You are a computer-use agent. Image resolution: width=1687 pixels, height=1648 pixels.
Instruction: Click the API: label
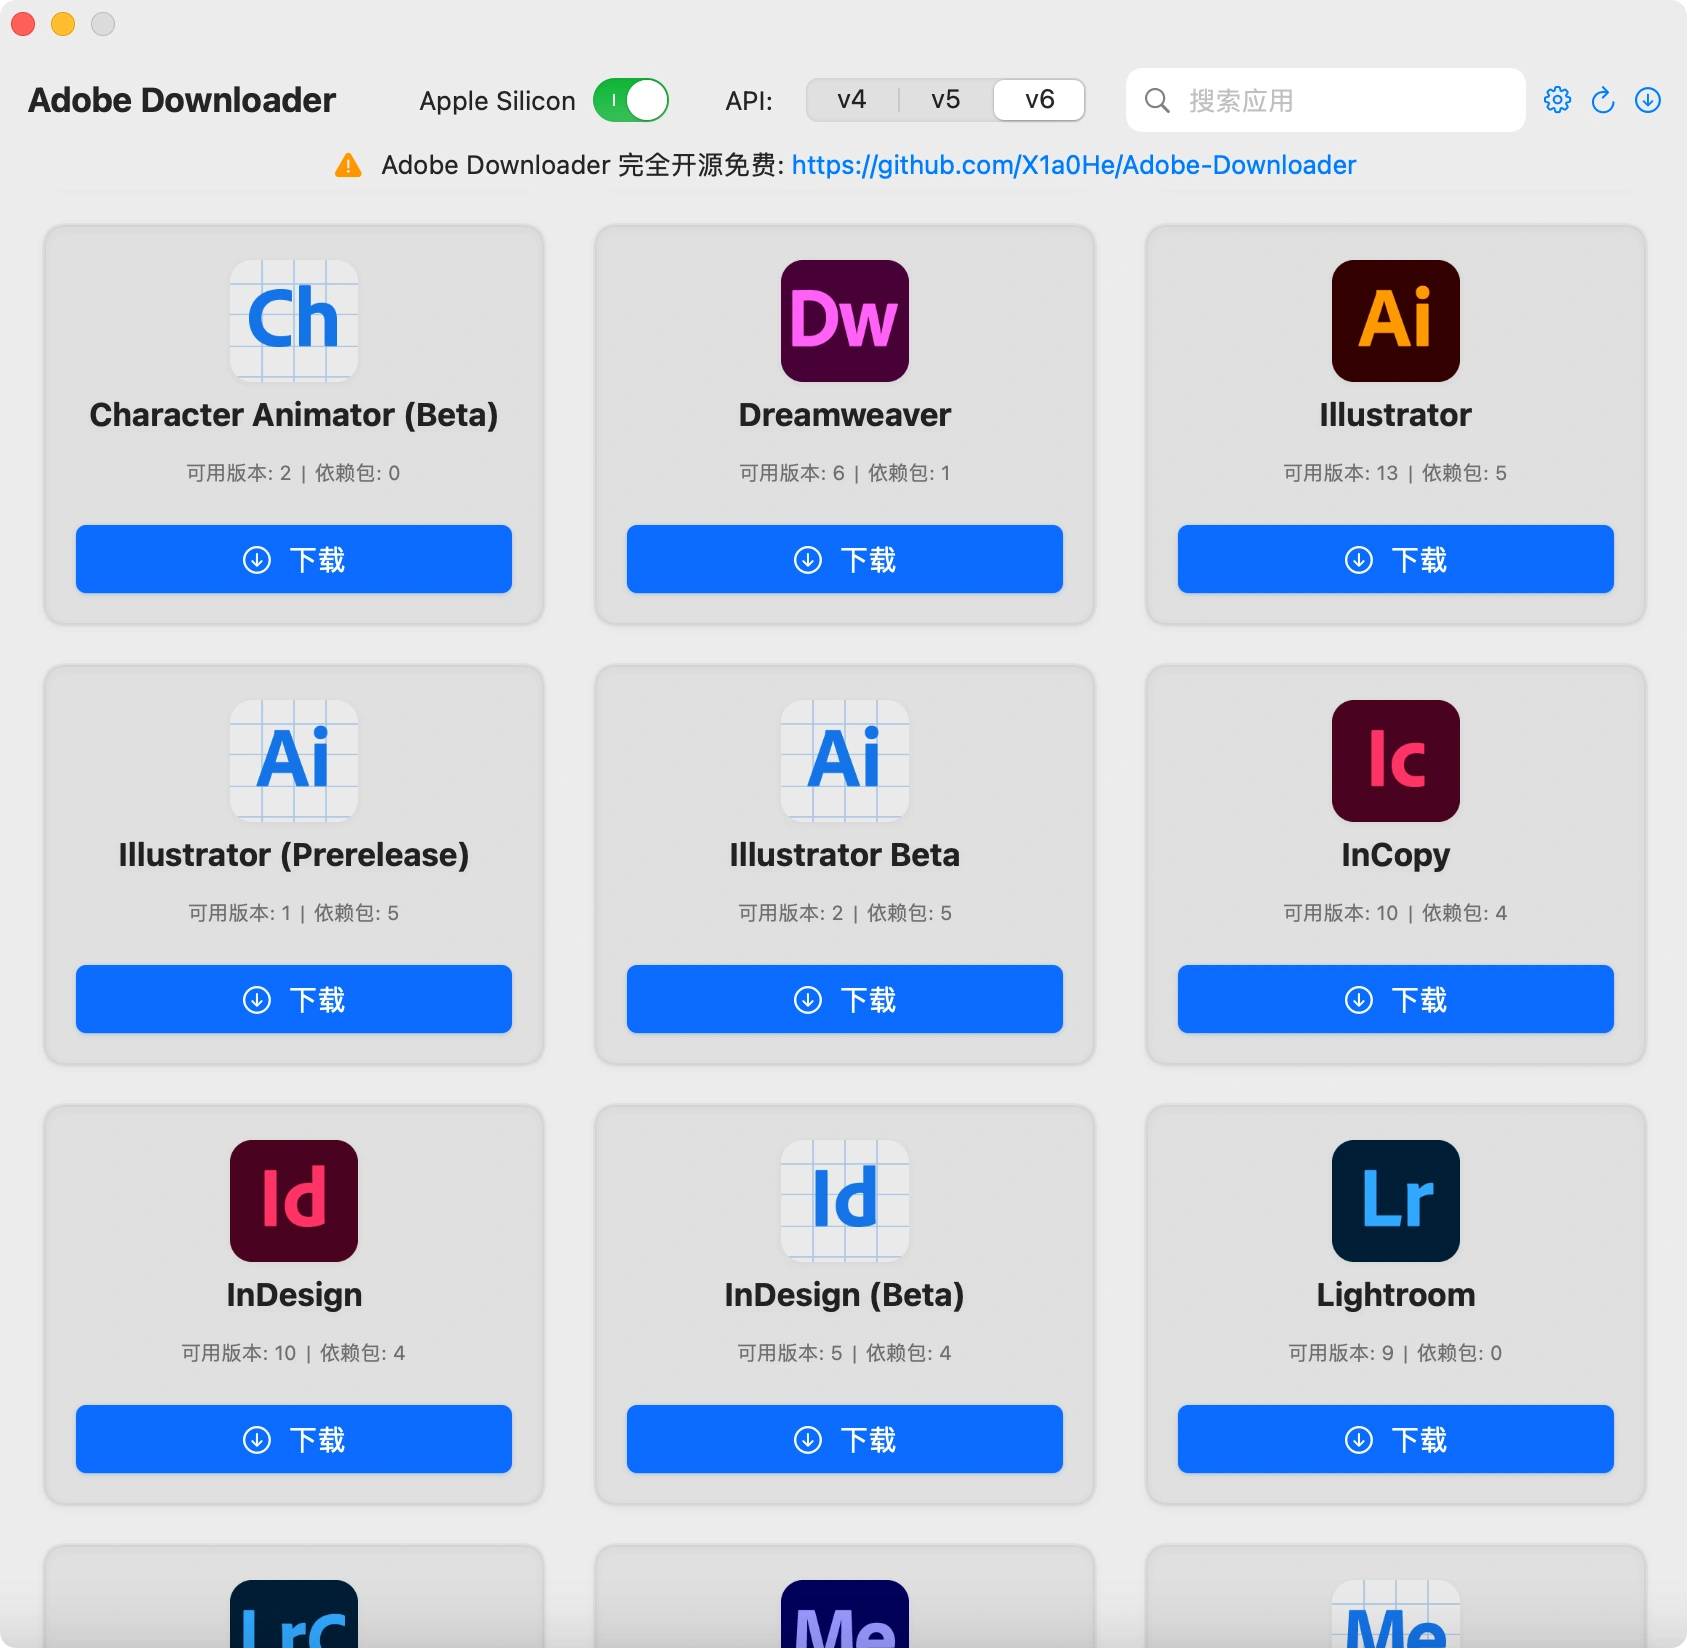749,101
